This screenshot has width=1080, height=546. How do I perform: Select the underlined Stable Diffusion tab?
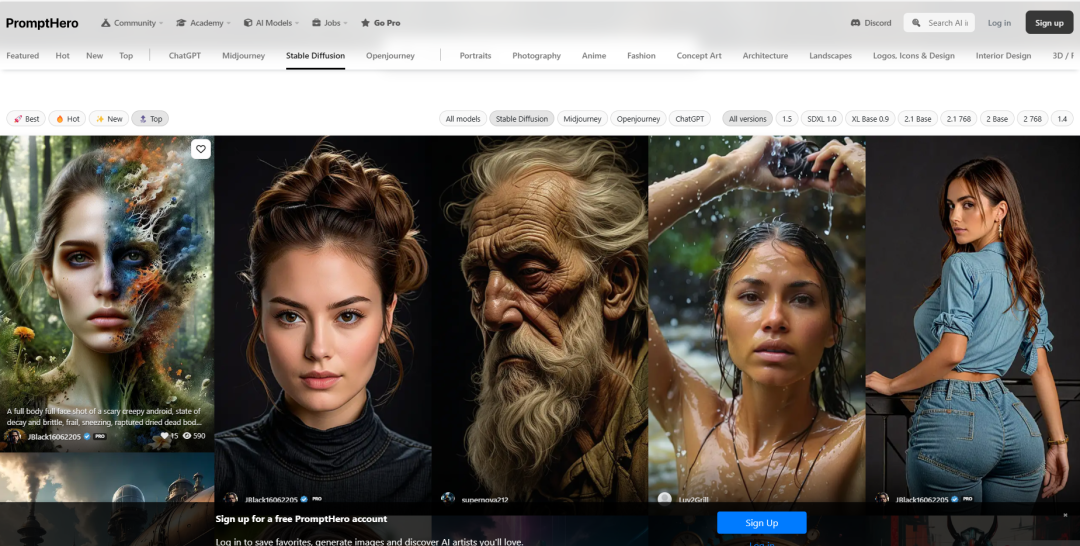coord(315,56)
